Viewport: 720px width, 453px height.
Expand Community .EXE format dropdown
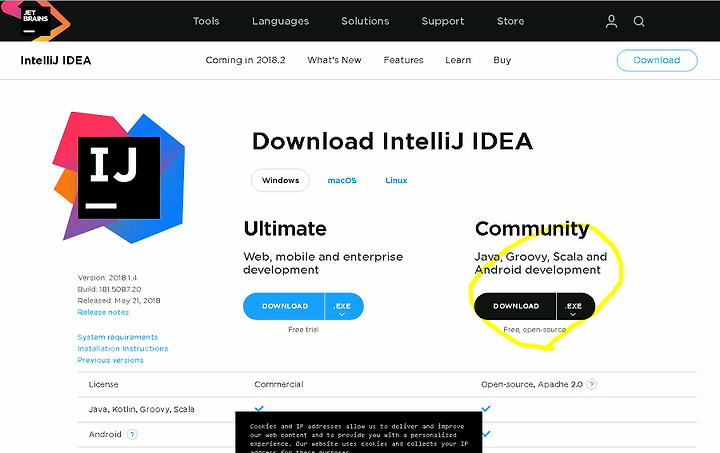[574, 306]
